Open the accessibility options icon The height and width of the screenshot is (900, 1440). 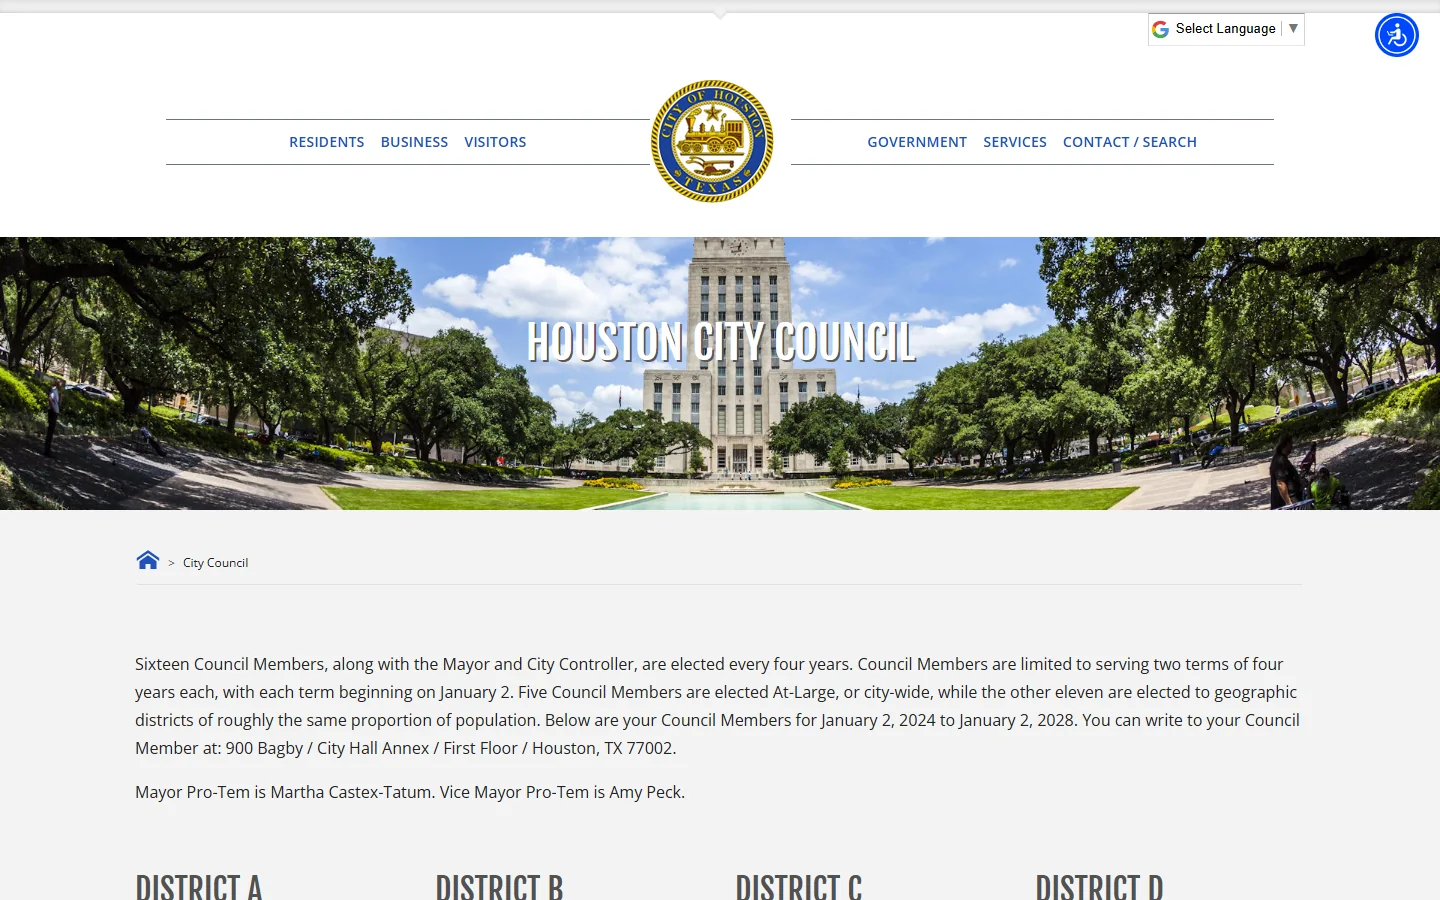1396,35
